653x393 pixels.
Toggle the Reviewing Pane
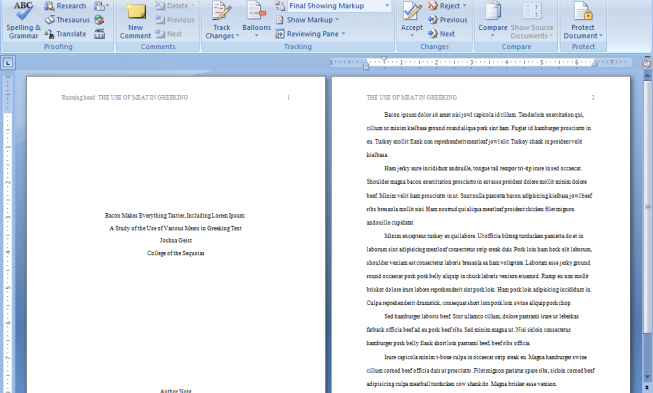click(310, 34)
